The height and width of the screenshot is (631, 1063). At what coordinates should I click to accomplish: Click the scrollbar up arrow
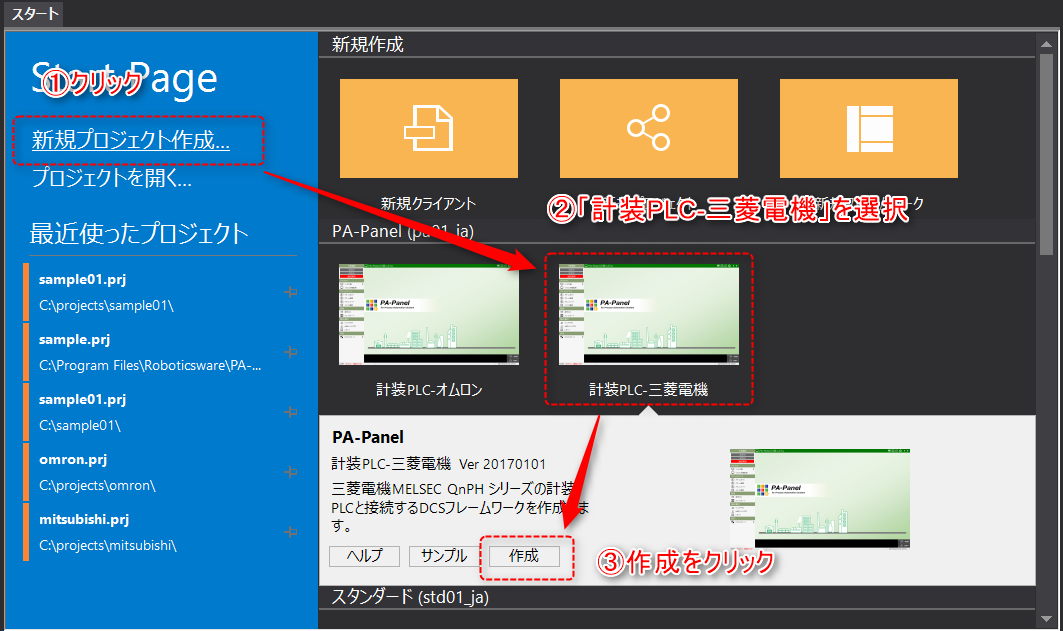(1046, 43)
